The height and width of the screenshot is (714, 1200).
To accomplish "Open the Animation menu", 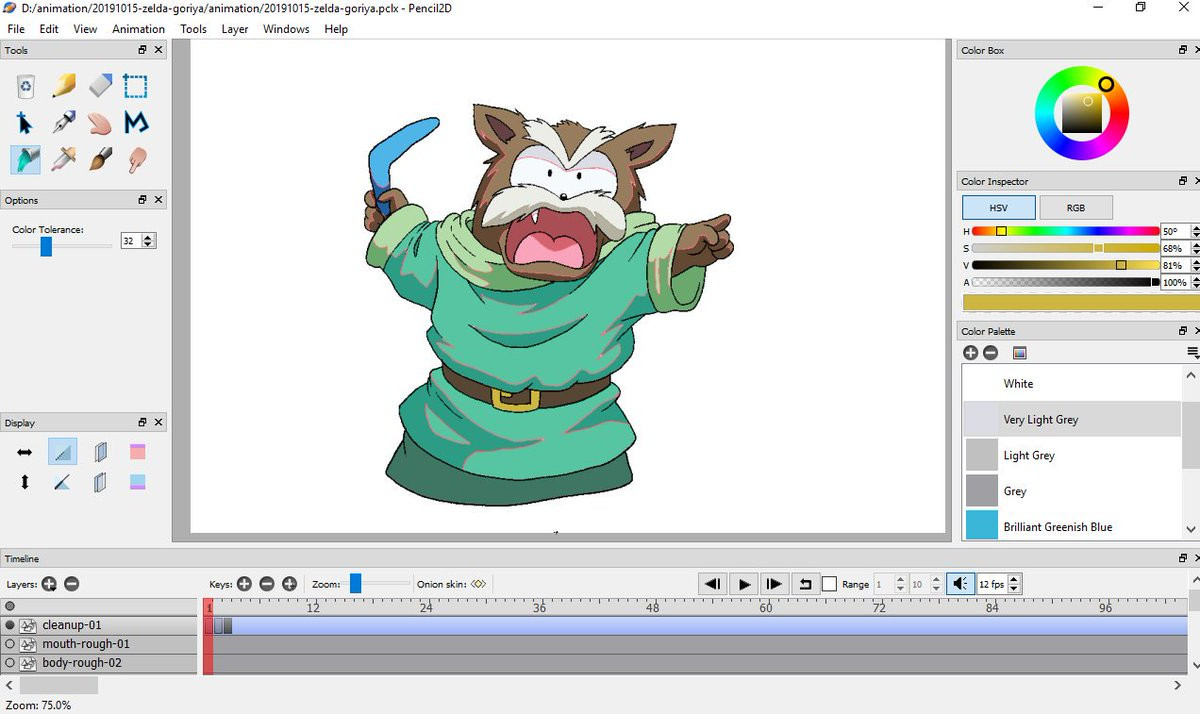I will 139,29.
